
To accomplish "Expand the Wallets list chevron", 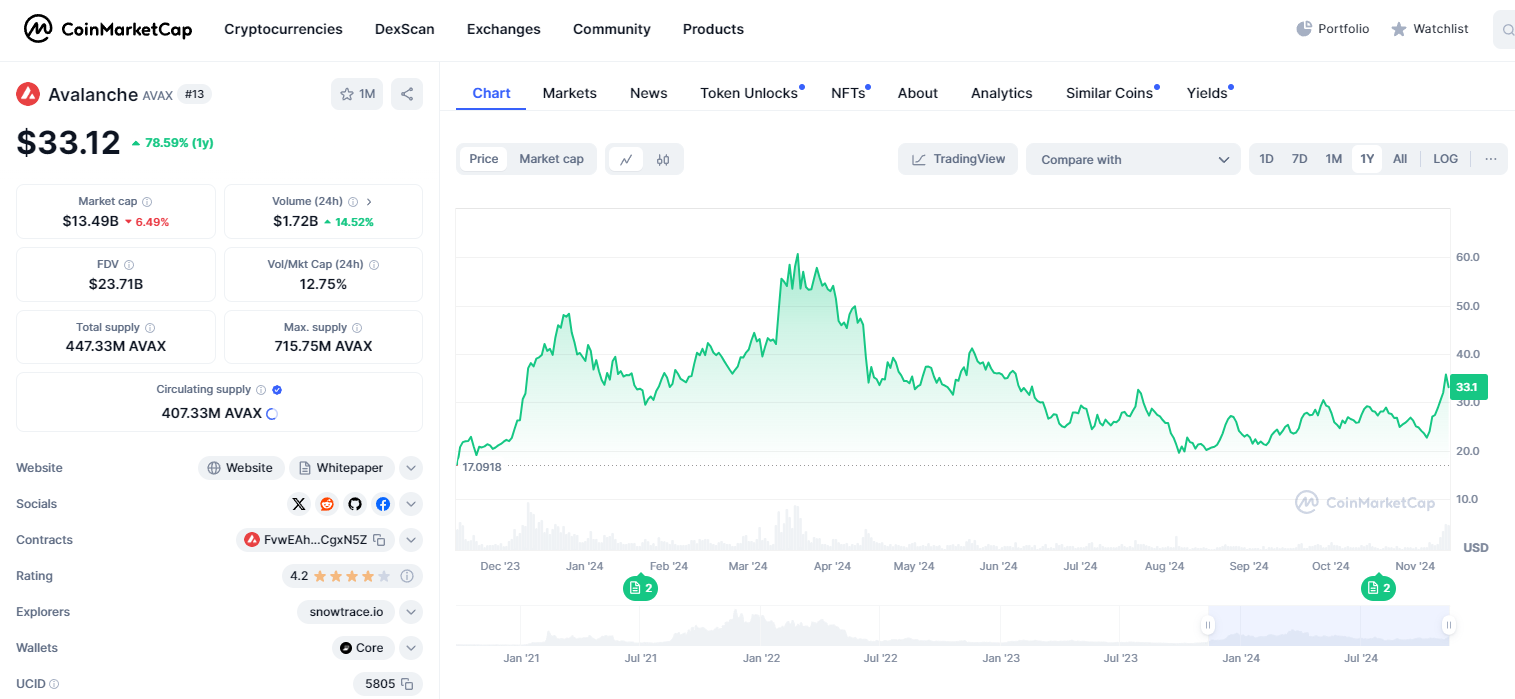I will point(411,648).
